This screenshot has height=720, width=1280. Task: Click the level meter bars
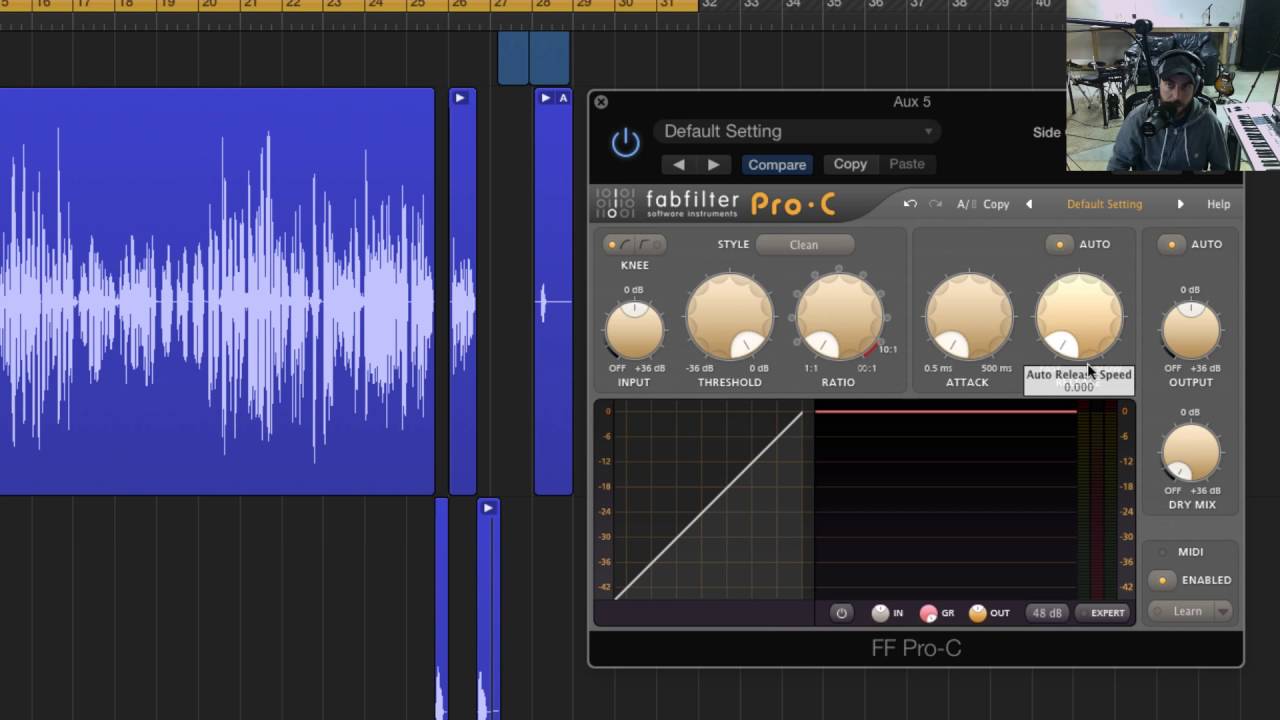click(x=1098, y=503)
